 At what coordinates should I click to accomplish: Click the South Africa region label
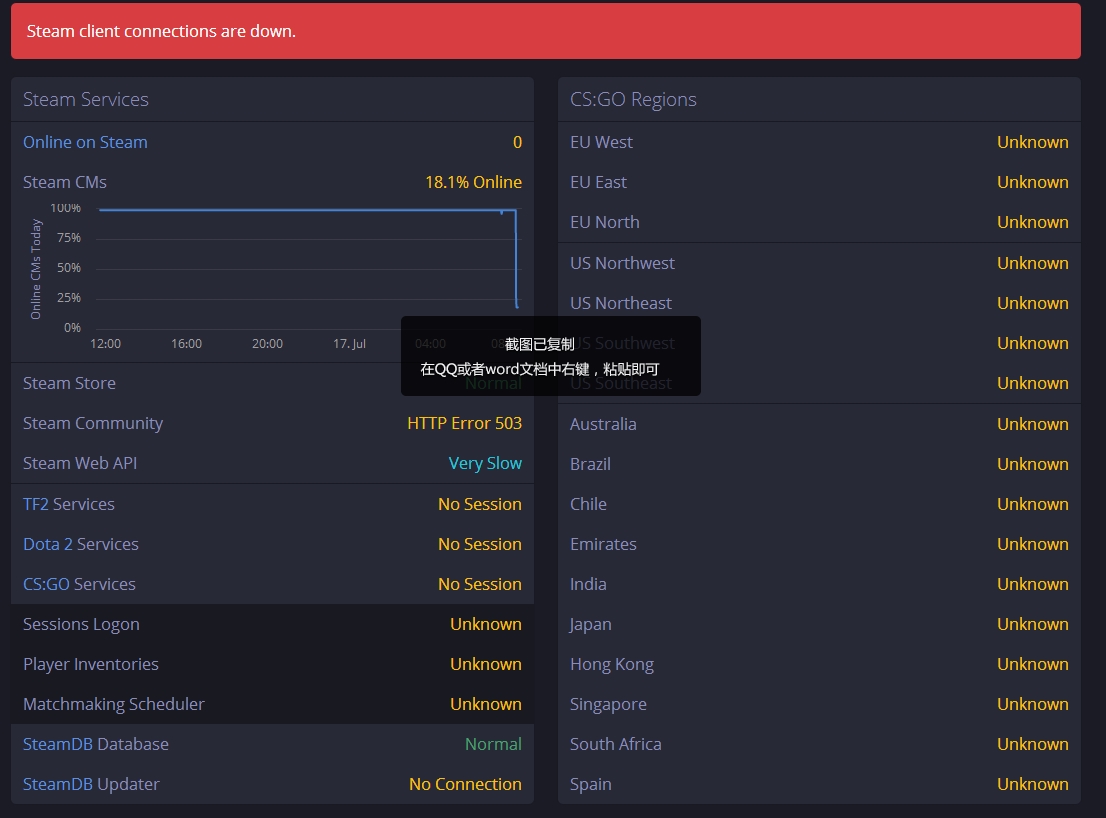click(x=616, y=744)
